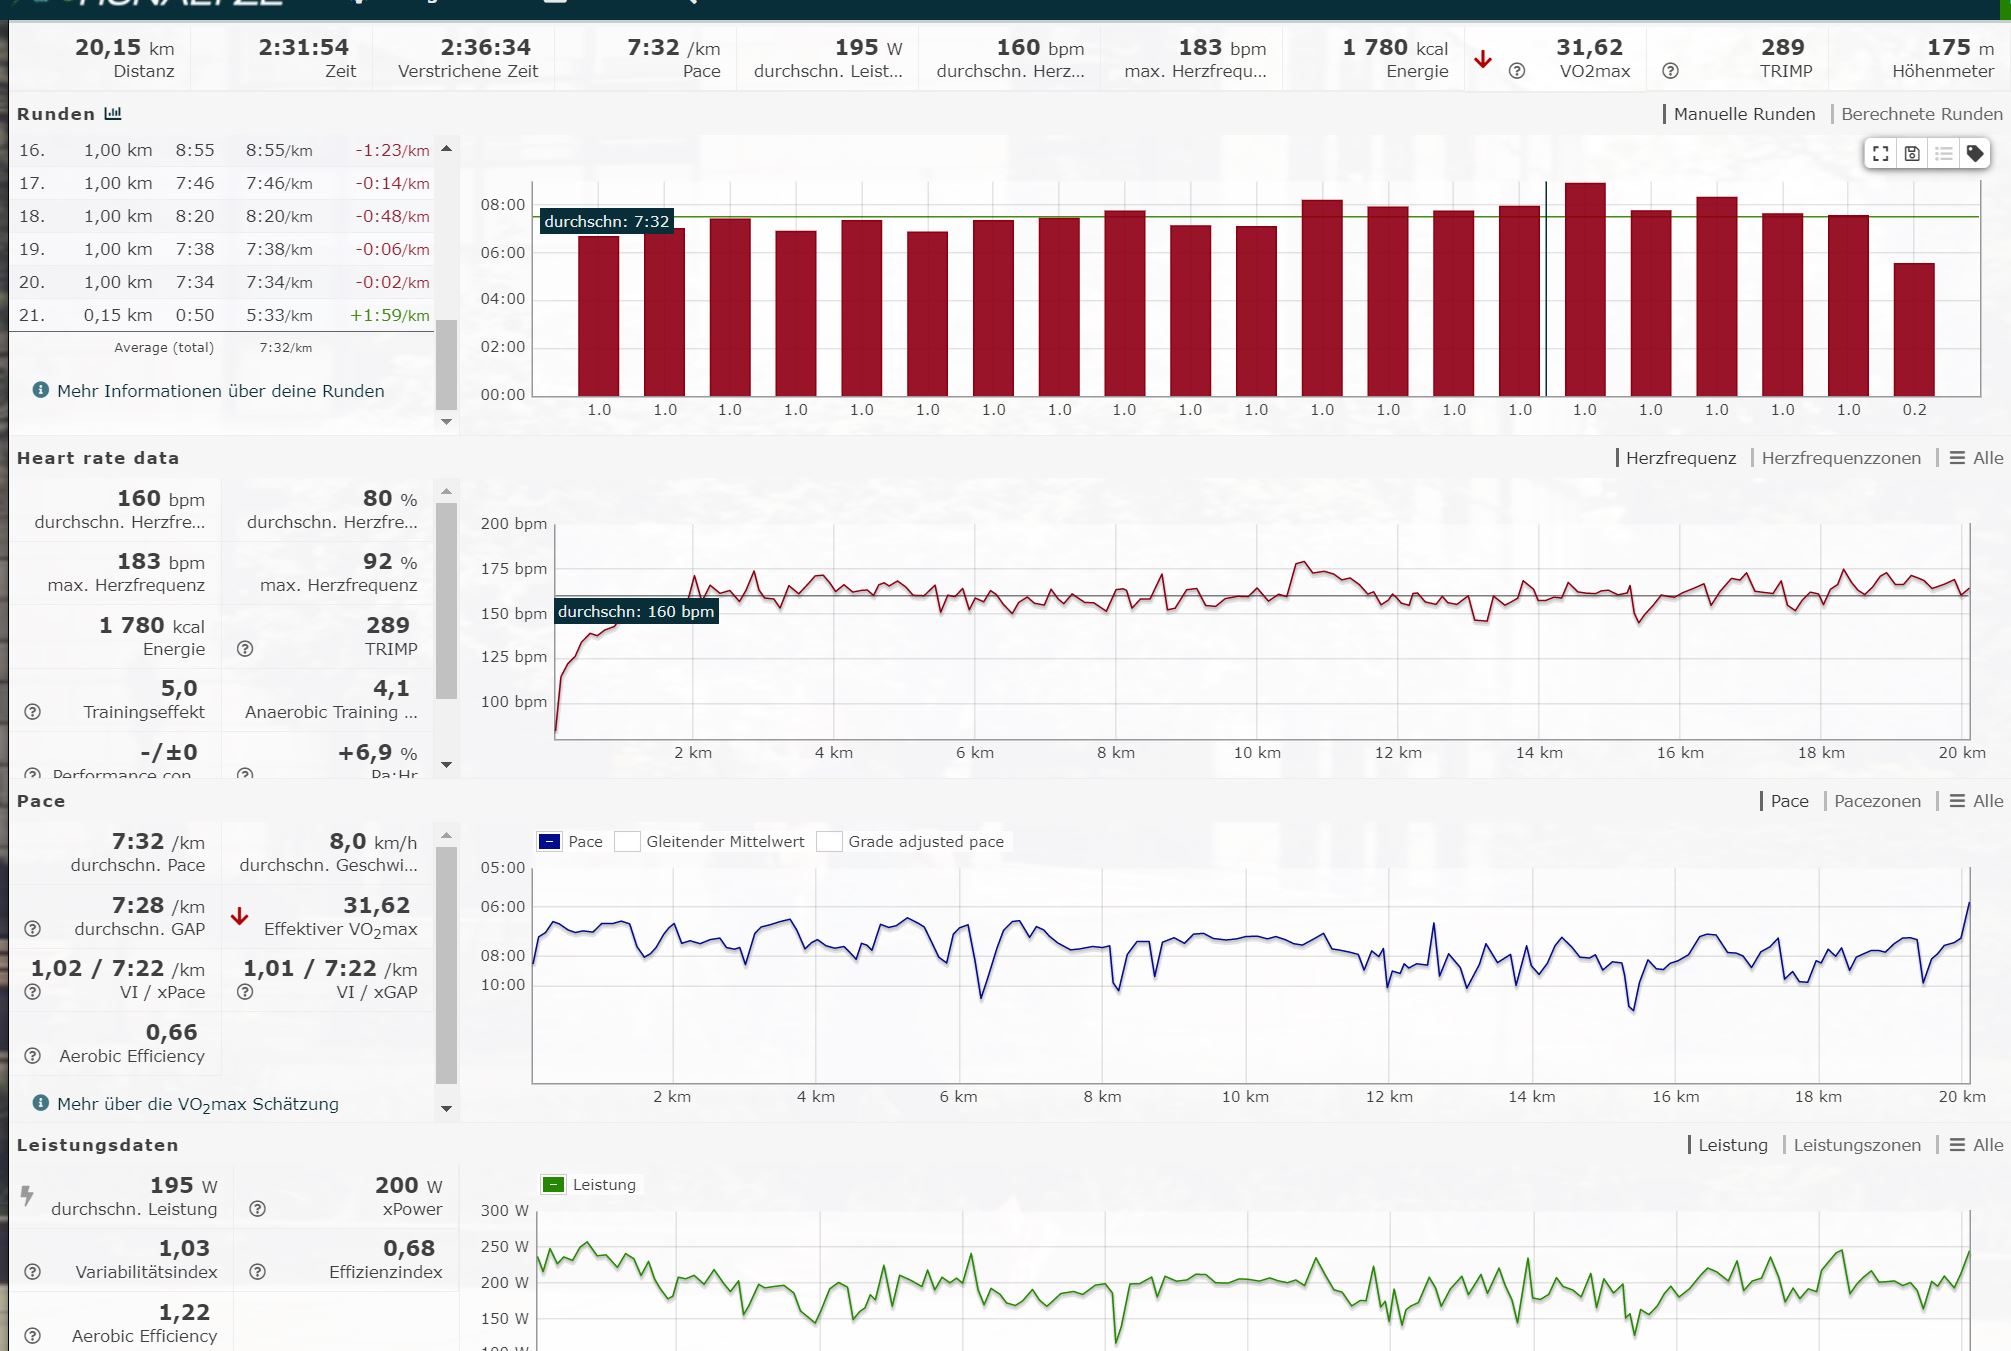Toggle the Pace series legend checkbox
The height and width of the screenshot is (1351, 2011).
[x=549, y=842]
